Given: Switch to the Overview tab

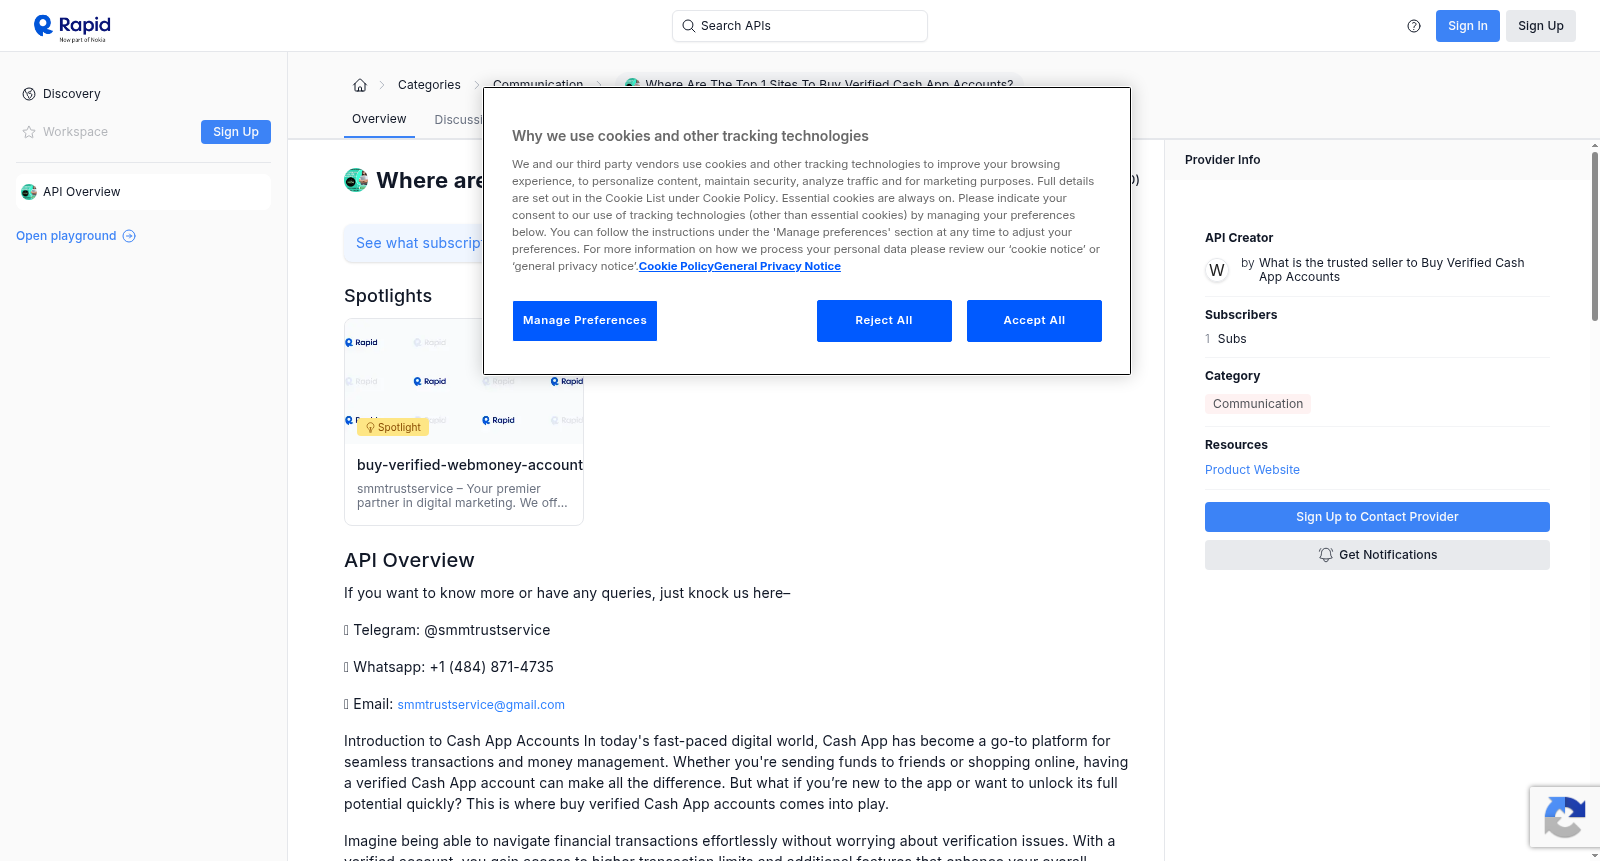Looking at the screenshot, I should pyautogui.click(x=379, y=119).
